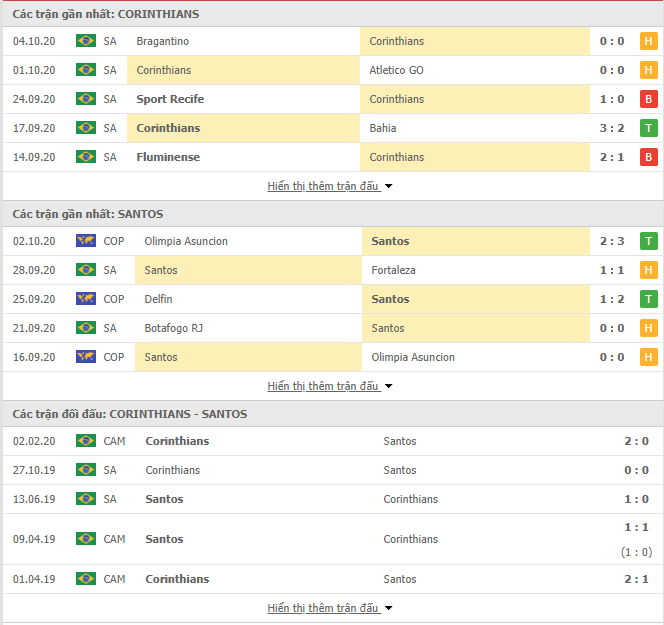Click the red B badge for Fluminense match
The image size is (664, 625).
648,157
